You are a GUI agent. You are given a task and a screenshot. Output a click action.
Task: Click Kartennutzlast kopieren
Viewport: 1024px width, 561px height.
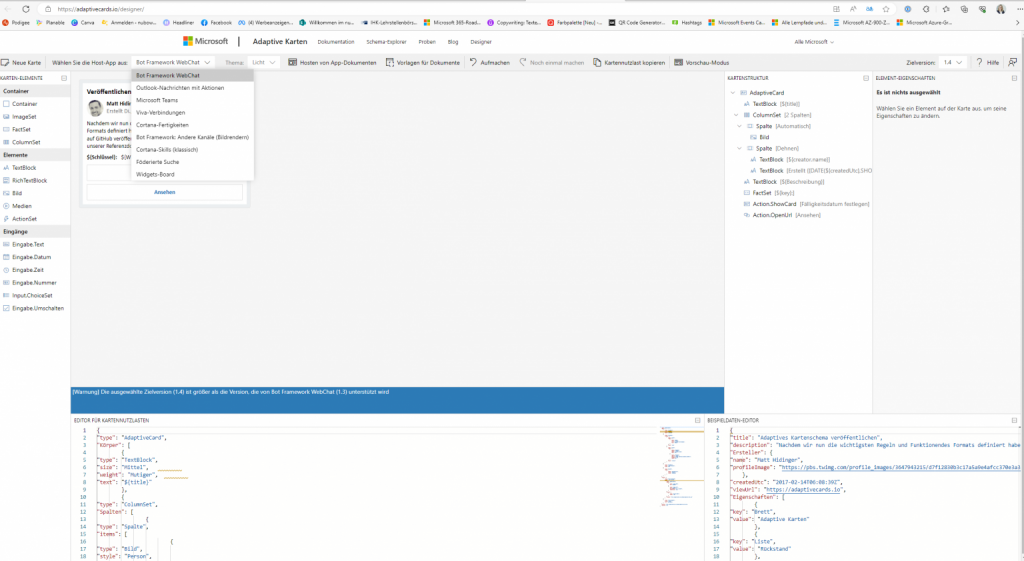[629, 63]
